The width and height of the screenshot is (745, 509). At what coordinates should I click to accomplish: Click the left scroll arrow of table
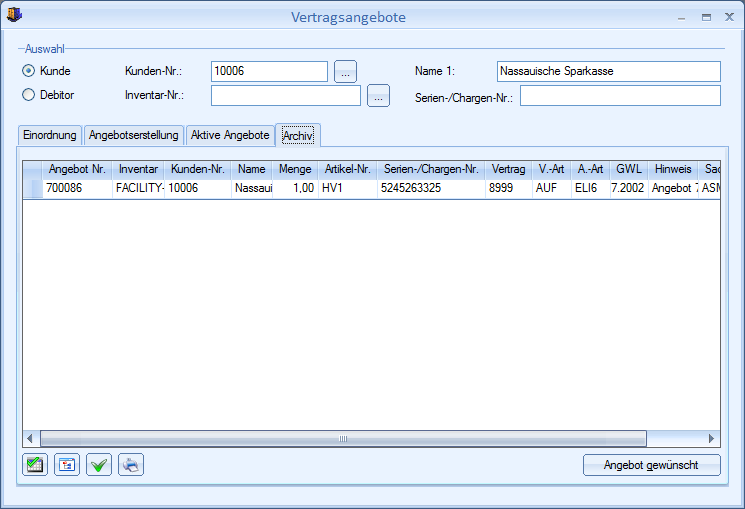pos(30,438)
